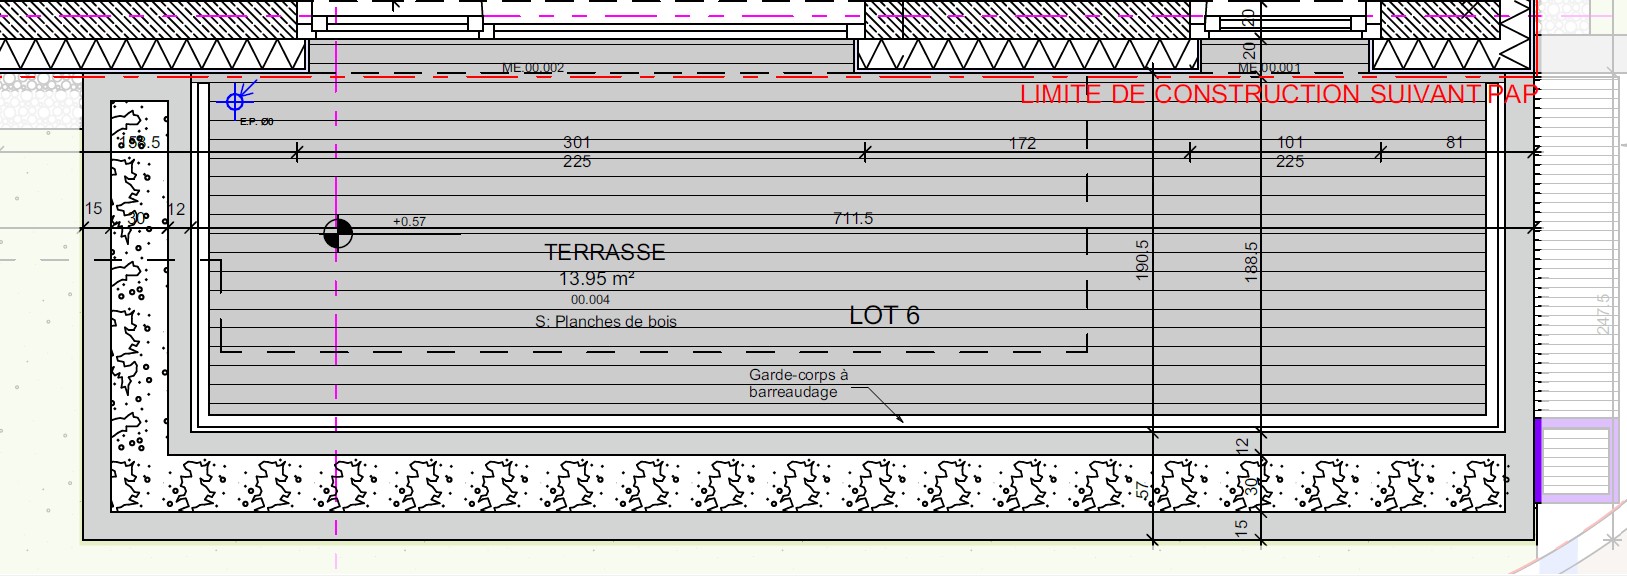Click the vertical 190.5 dimension text

tap(1143, 259)
